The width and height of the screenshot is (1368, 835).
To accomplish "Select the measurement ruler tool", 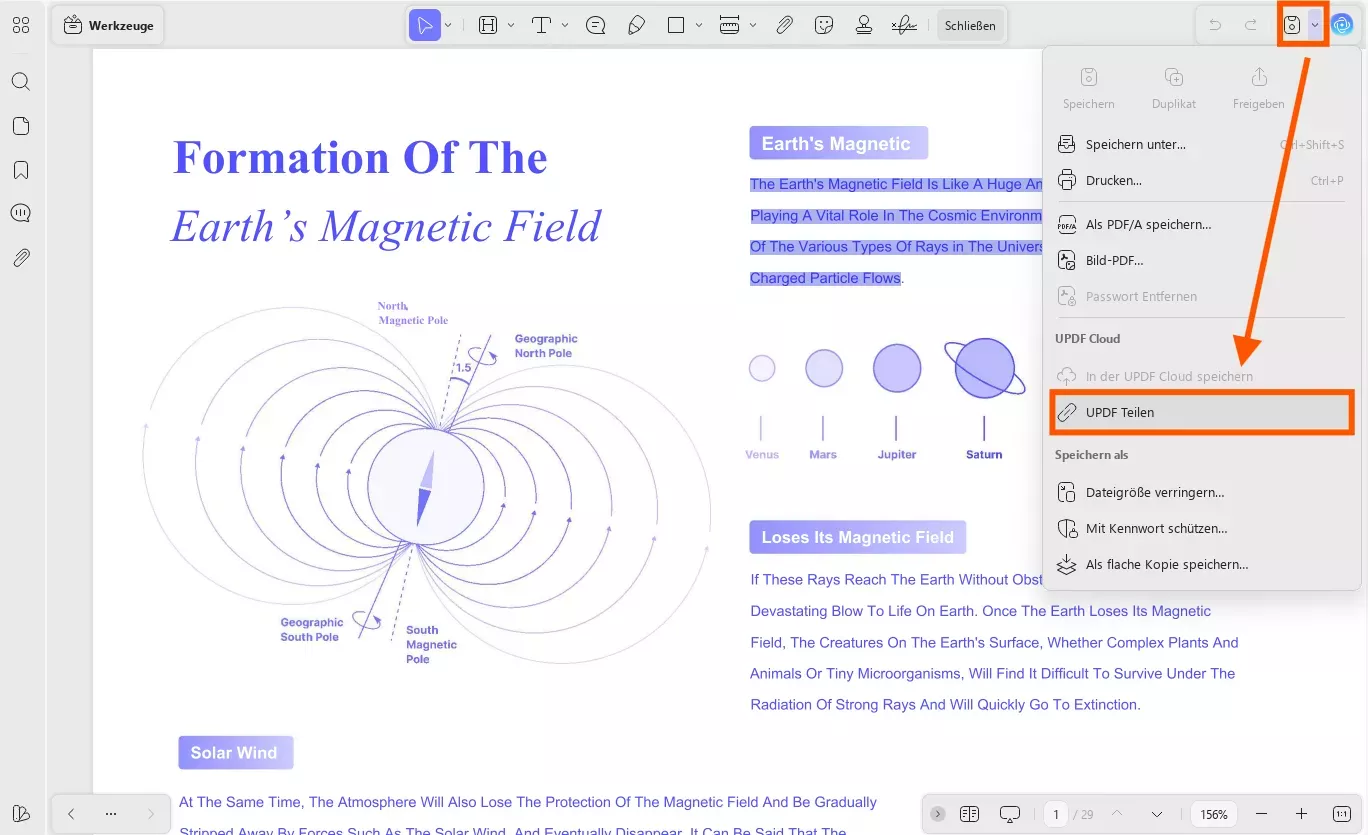I will [x=730, y=26].
